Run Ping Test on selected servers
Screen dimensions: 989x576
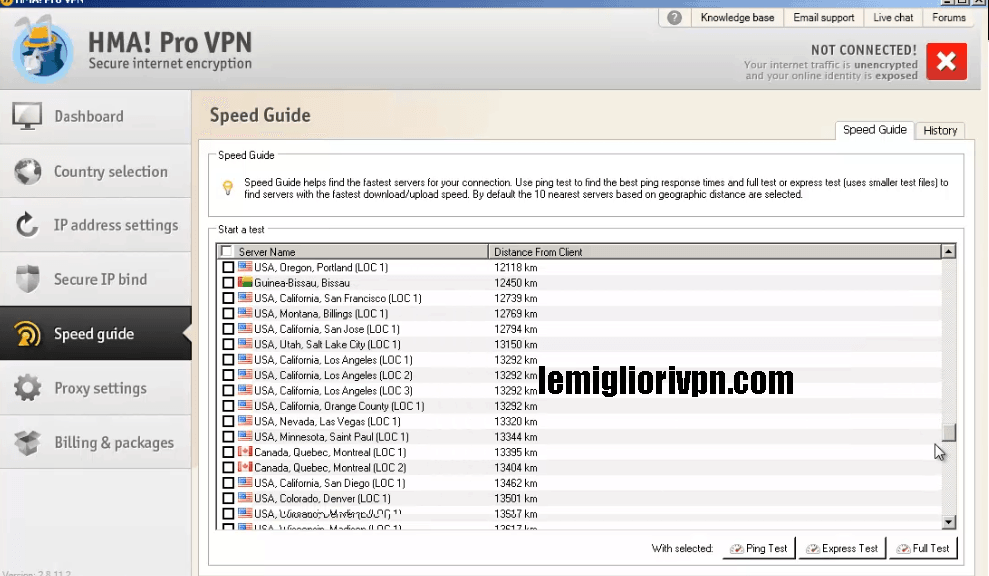click(759, 548)
